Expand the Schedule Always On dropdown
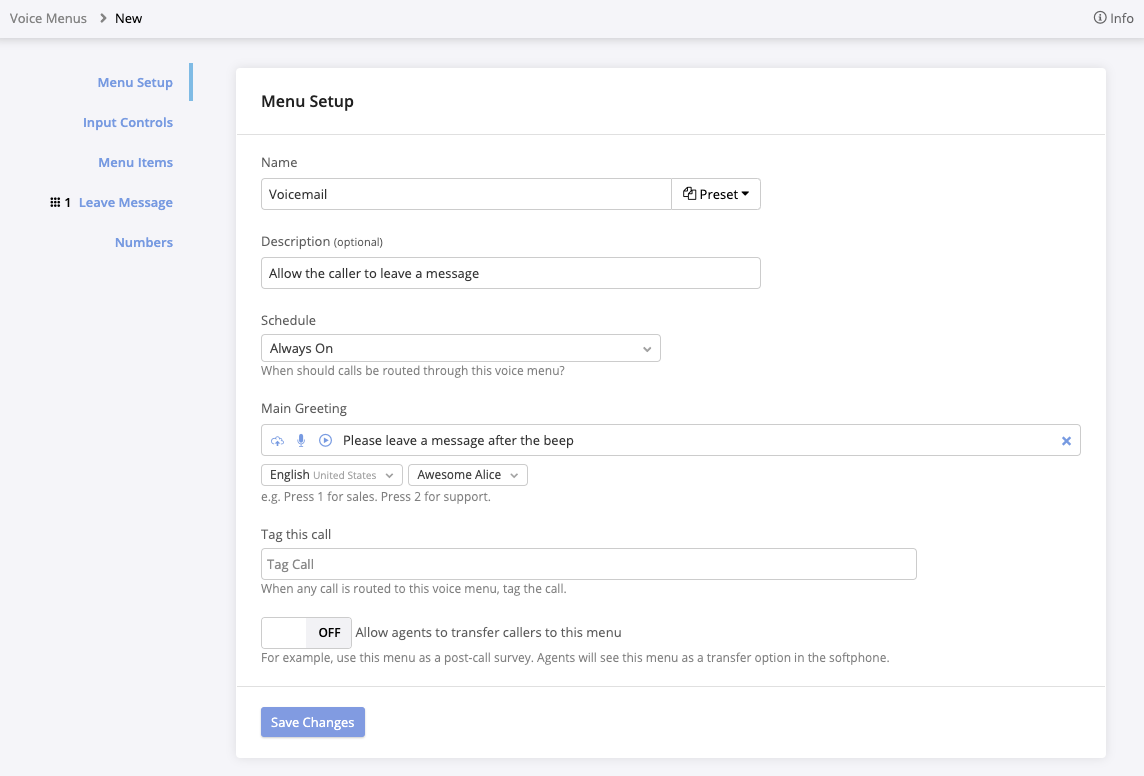 coord(460,349)
